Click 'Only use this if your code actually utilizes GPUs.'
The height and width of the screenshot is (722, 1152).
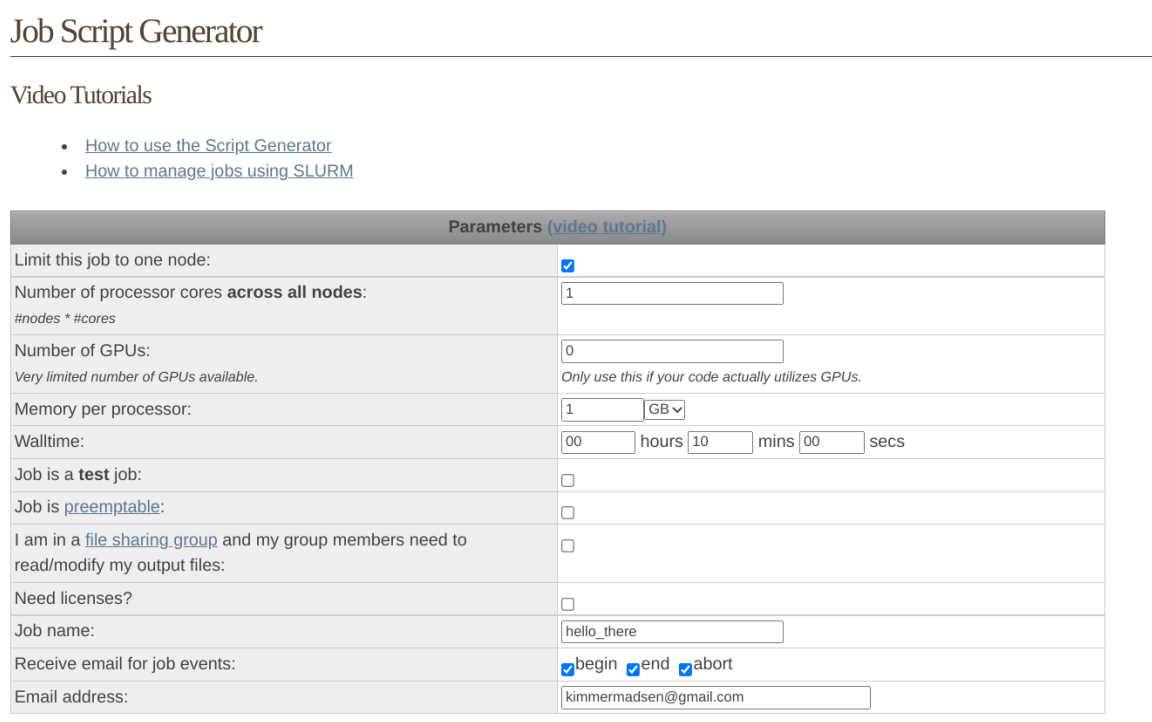tap(711, 377)
